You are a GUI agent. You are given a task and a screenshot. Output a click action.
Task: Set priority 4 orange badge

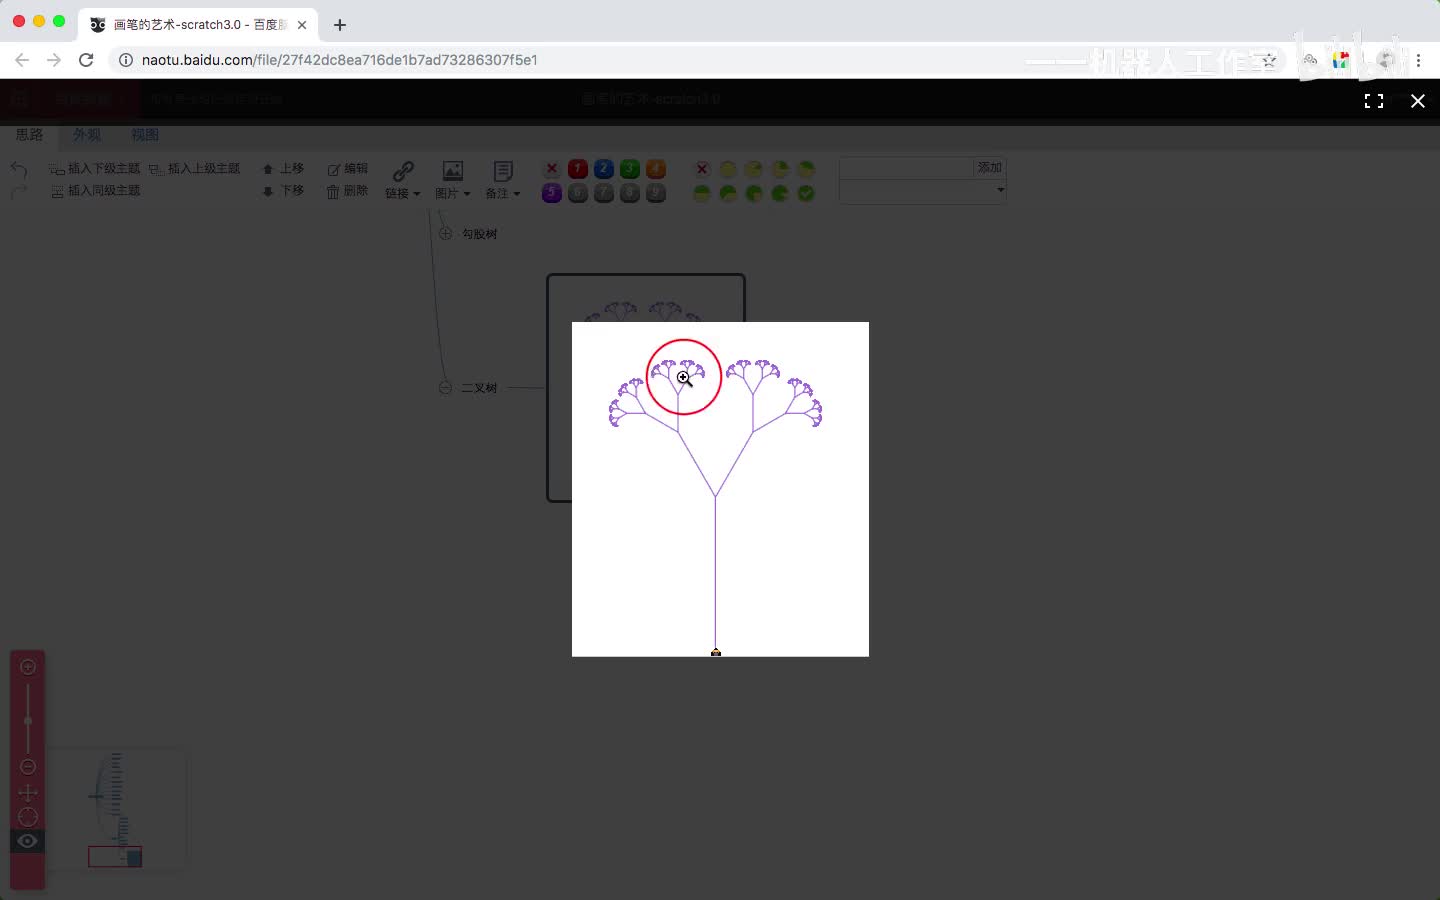[x=656, y=169]
